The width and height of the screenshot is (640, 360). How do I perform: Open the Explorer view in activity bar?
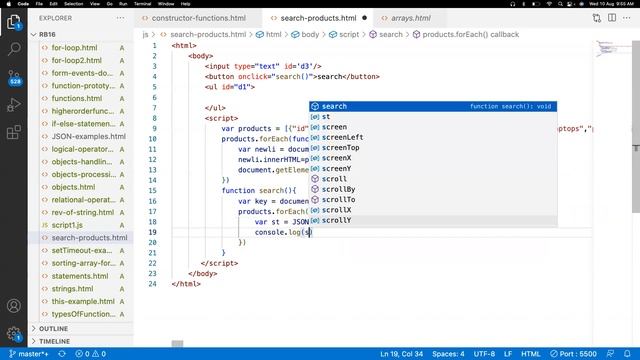point(13,22)
